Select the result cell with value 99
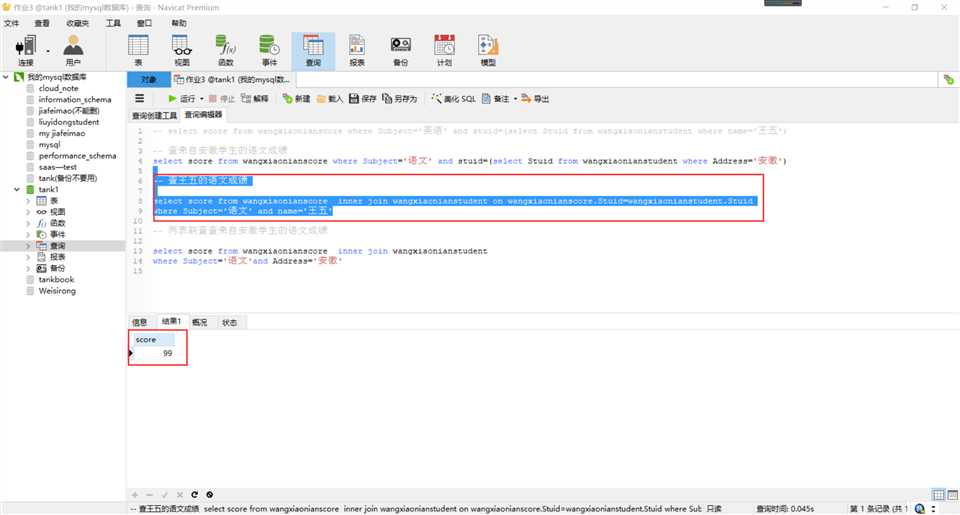The image size is (960, 515). (x=154, y=353)
